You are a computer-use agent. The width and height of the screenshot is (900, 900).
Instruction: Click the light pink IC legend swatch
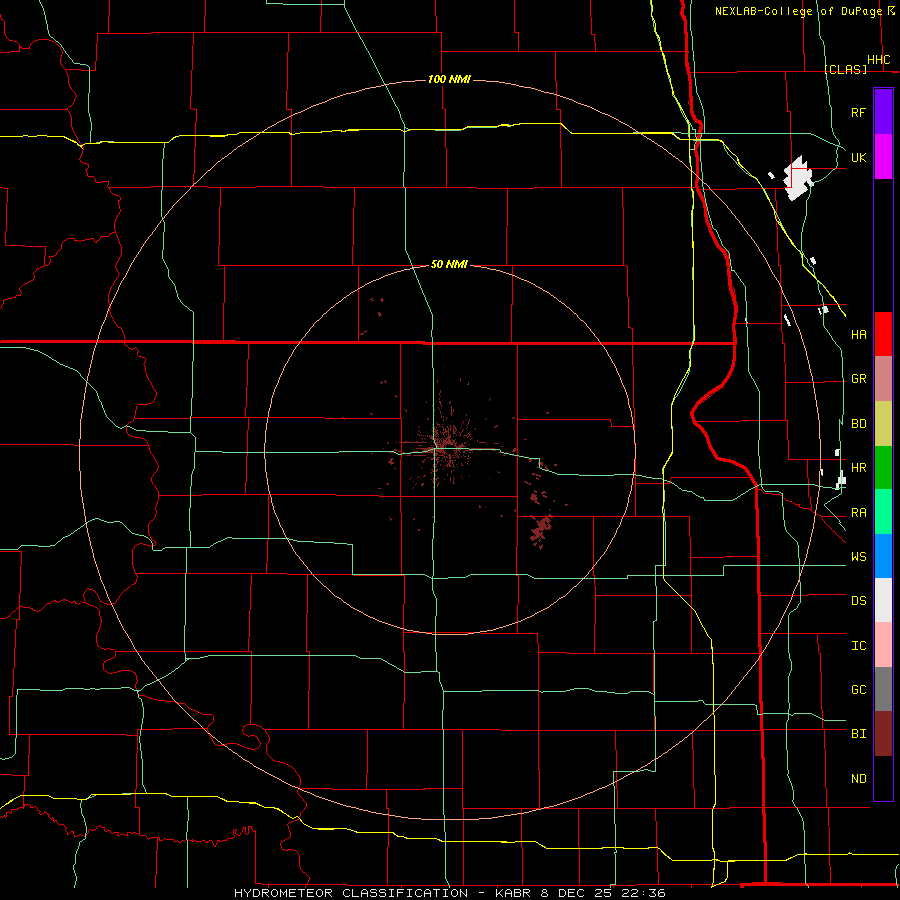[x=883, y=645]
